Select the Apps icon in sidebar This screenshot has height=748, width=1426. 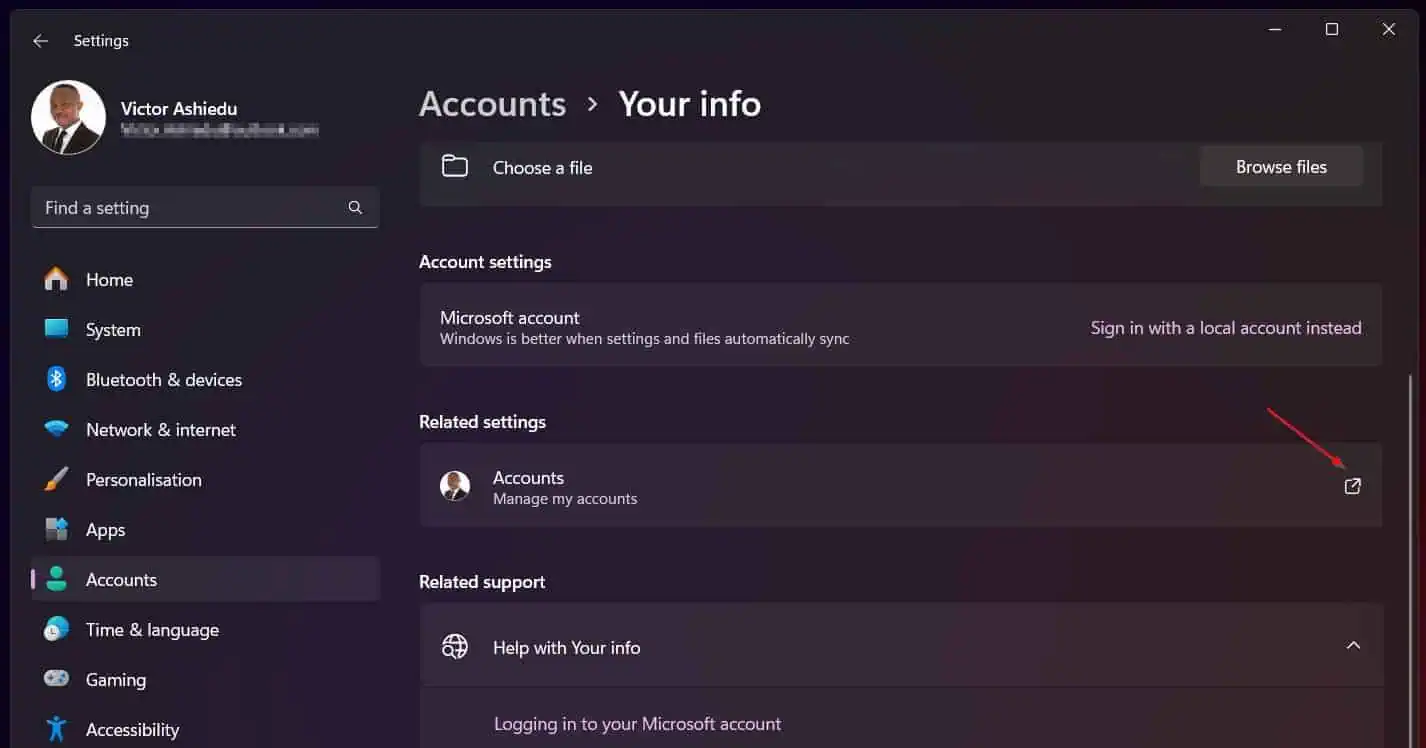pyautogui.click(x=57, y=529)
